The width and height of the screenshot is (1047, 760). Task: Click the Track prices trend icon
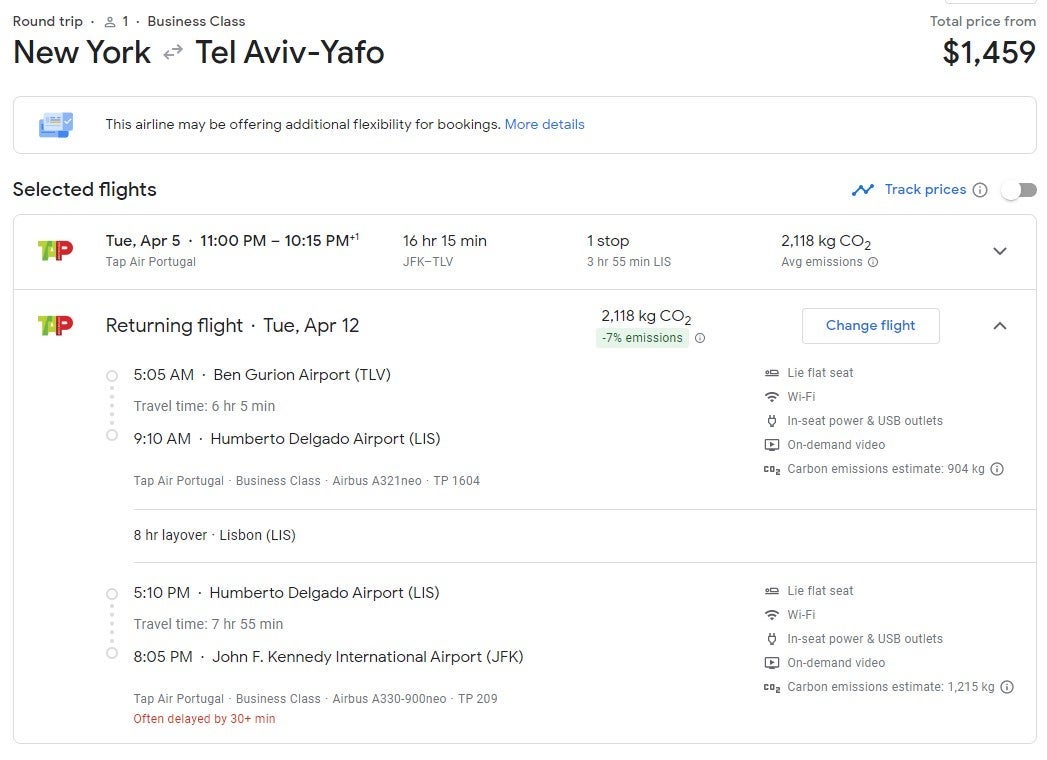tap(862, 190)
